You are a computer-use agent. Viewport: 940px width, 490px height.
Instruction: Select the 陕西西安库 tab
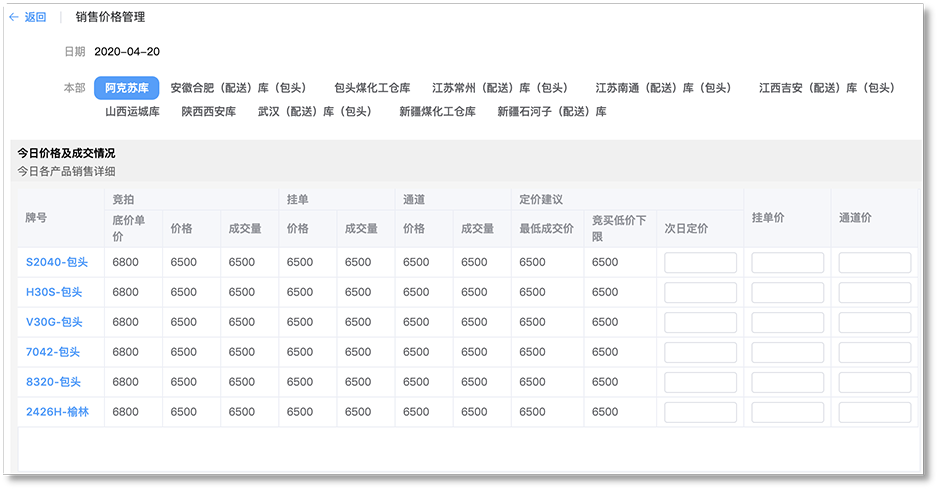coord(209,112)
